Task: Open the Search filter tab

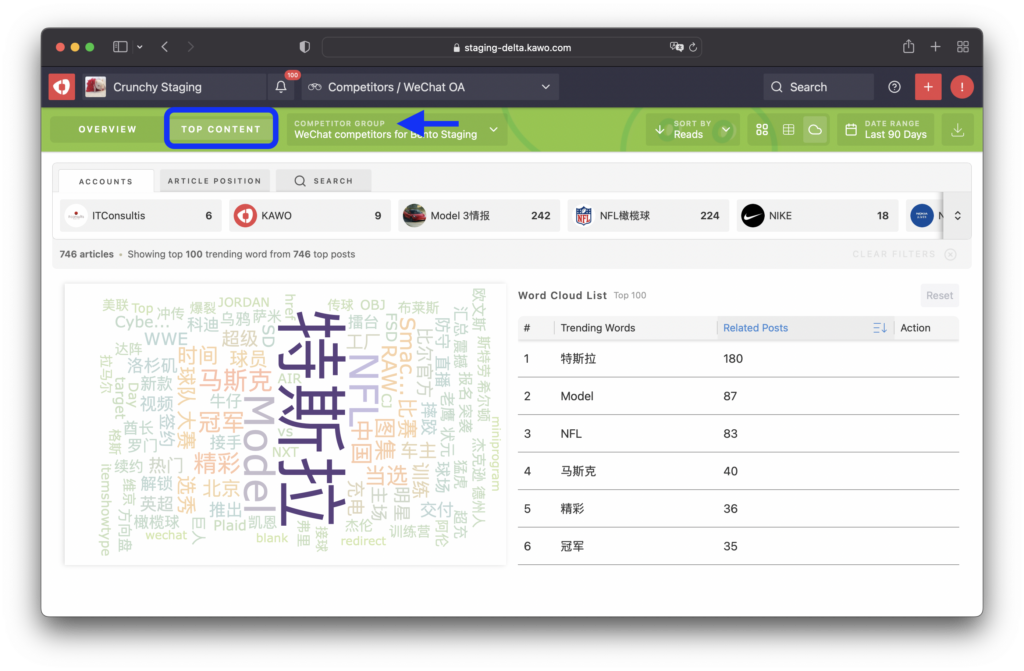Action: 324,180
